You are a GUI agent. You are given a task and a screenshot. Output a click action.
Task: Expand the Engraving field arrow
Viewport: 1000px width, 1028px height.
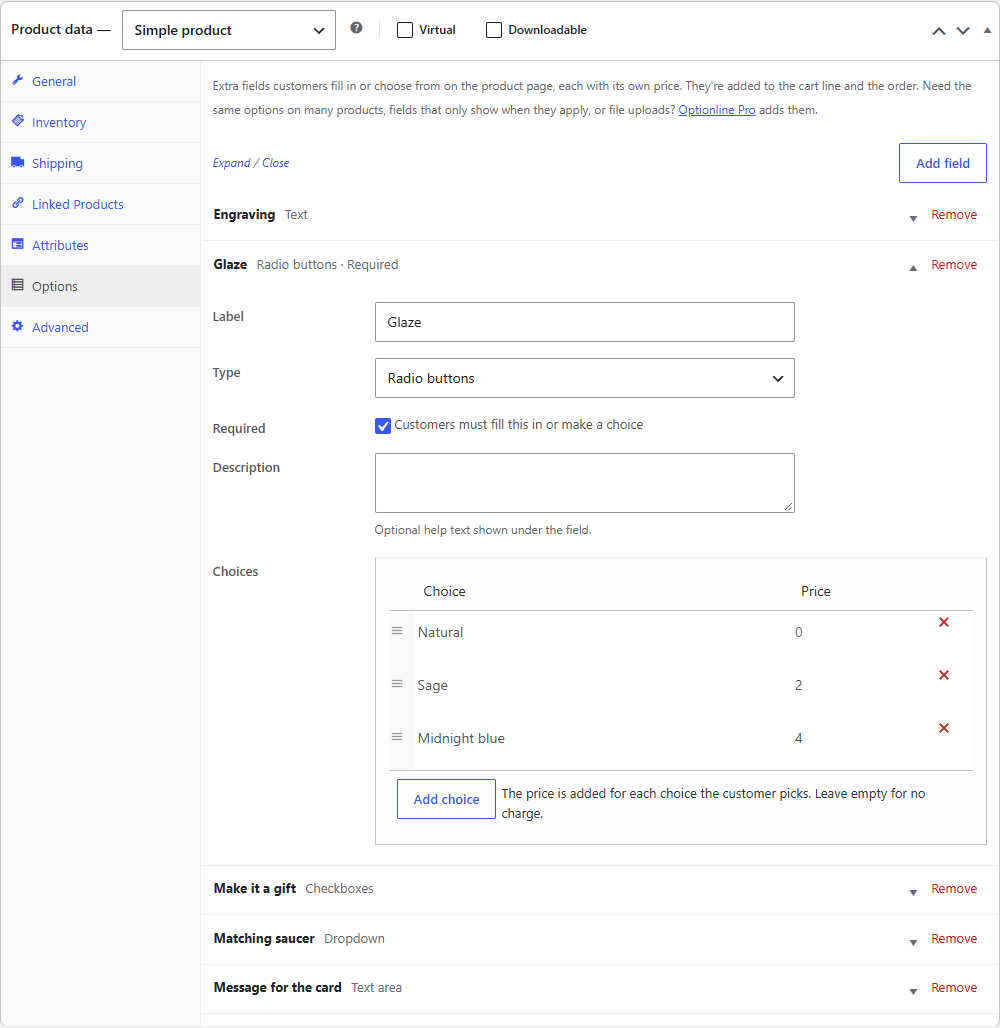click(x=913, y=218)
